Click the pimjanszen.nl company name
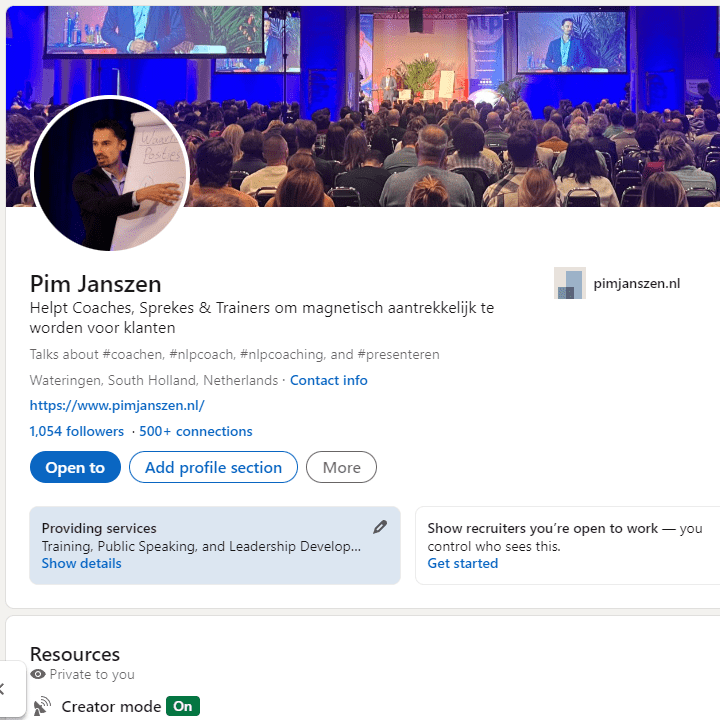 point(636,283)
